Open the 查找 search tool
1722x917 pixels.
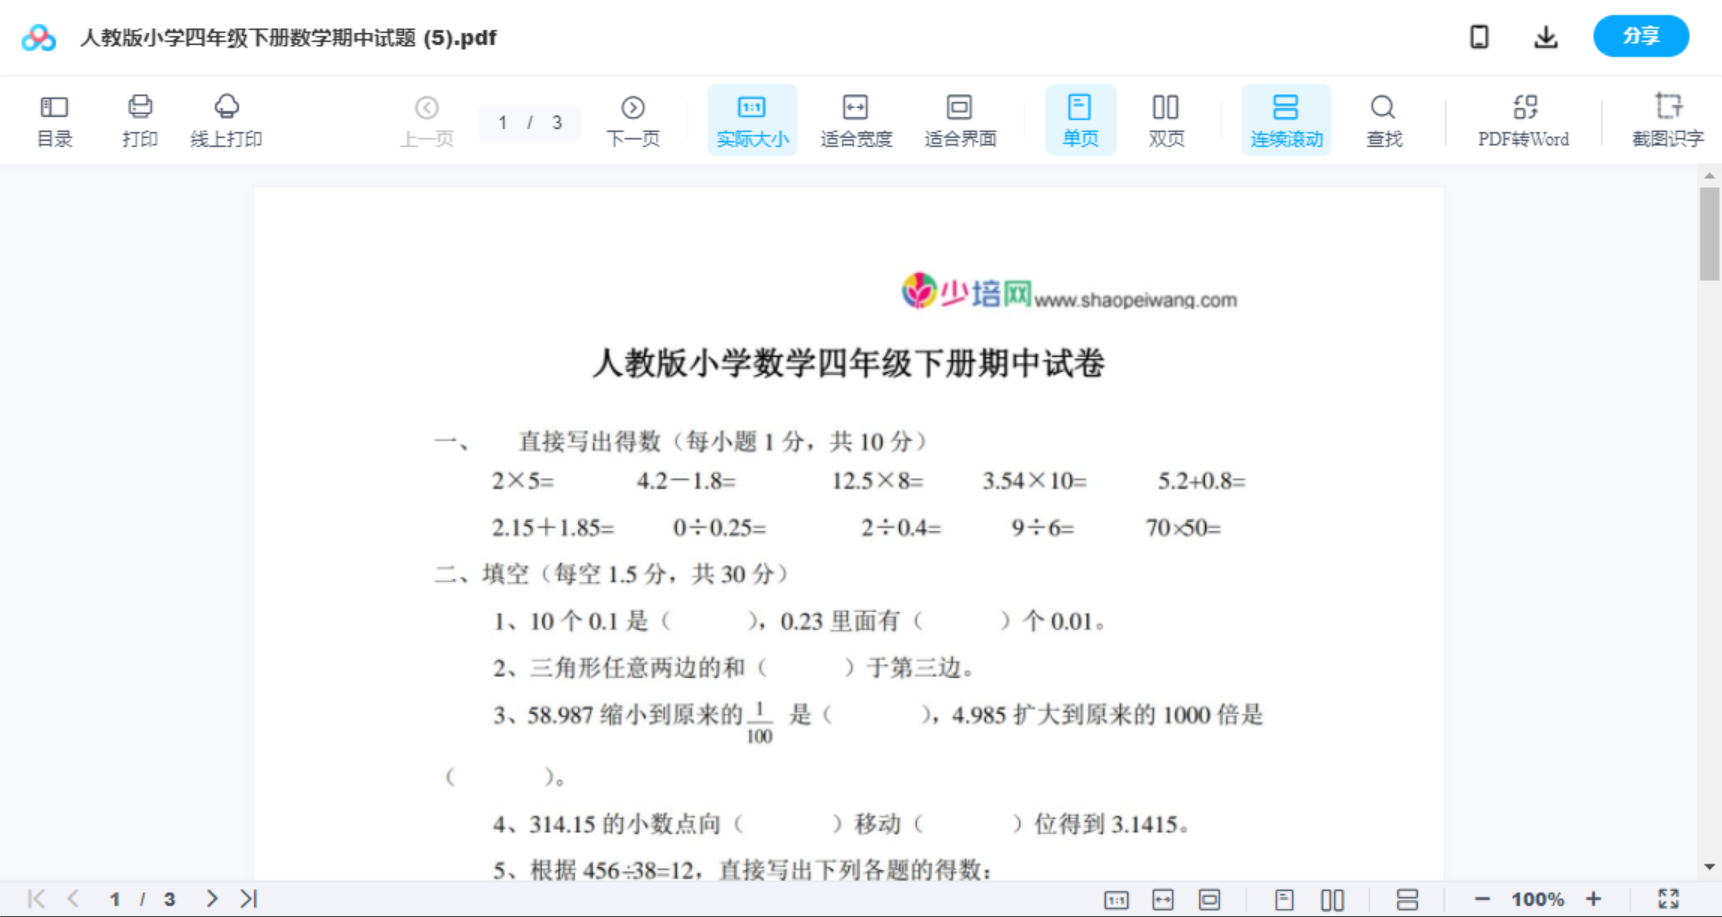coord(1383,119)
